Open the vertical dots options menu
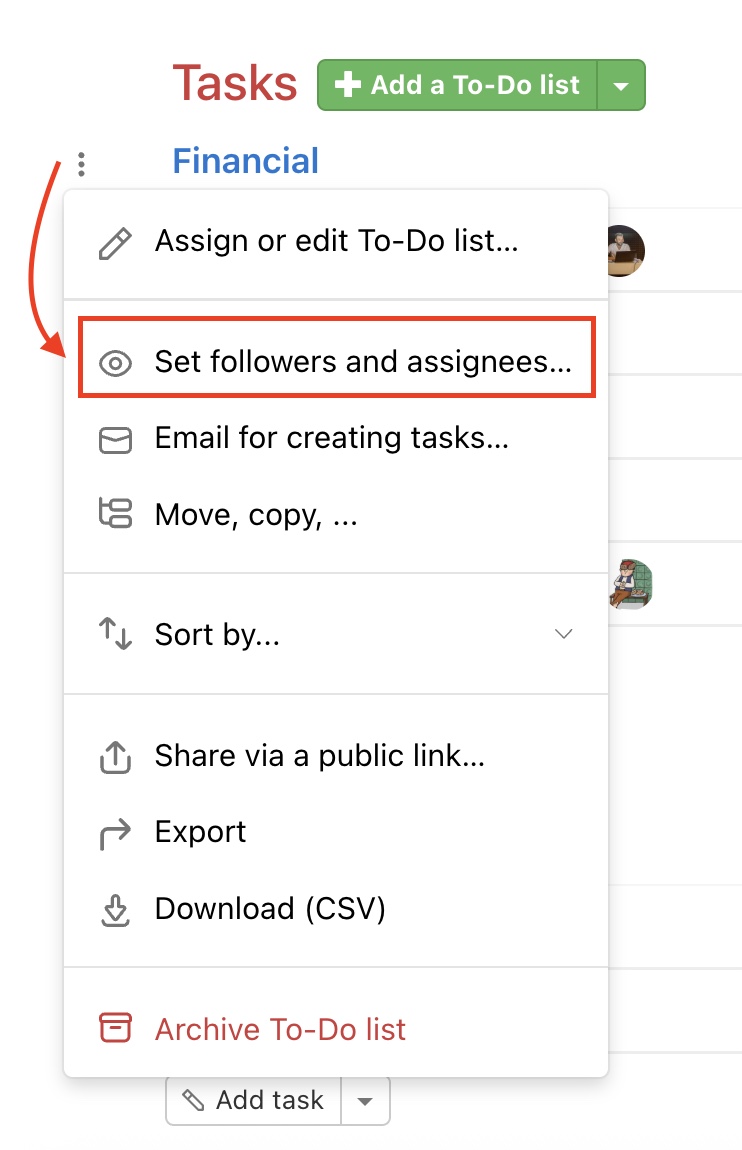Viewport: 742px width, 1150px height. pos(80,162)
